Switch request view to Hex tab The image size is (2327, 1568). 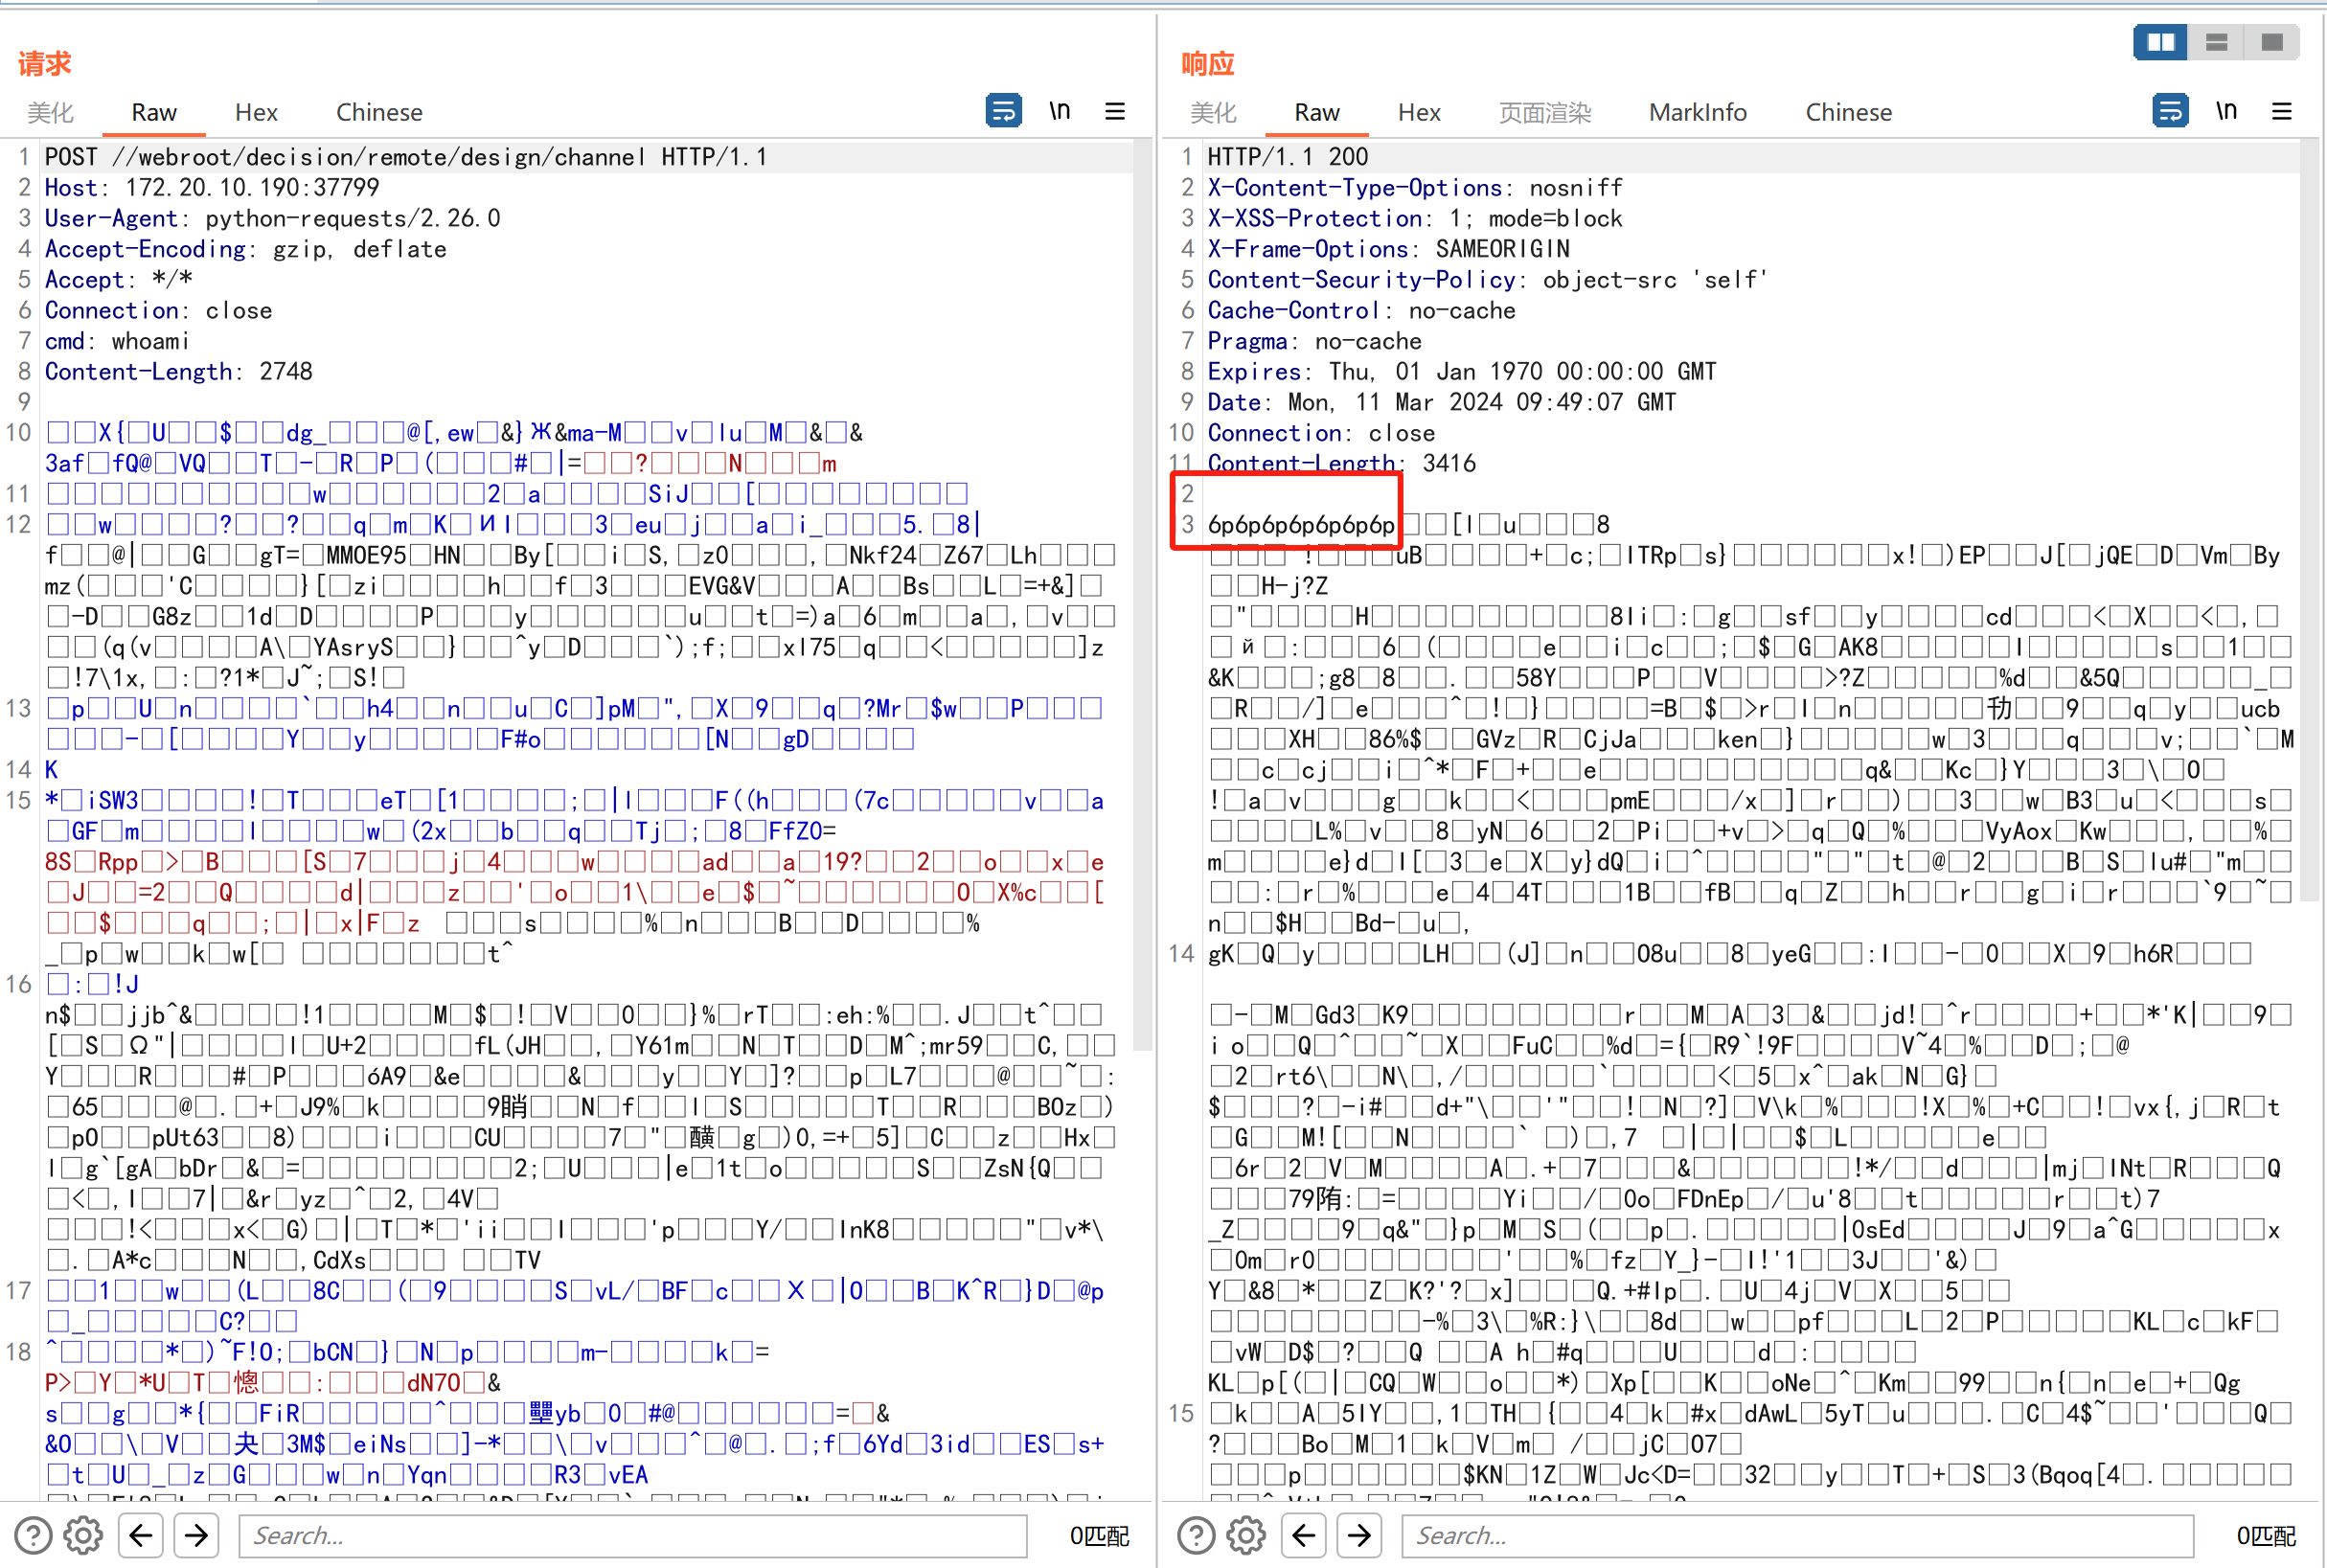coord(256,112)
